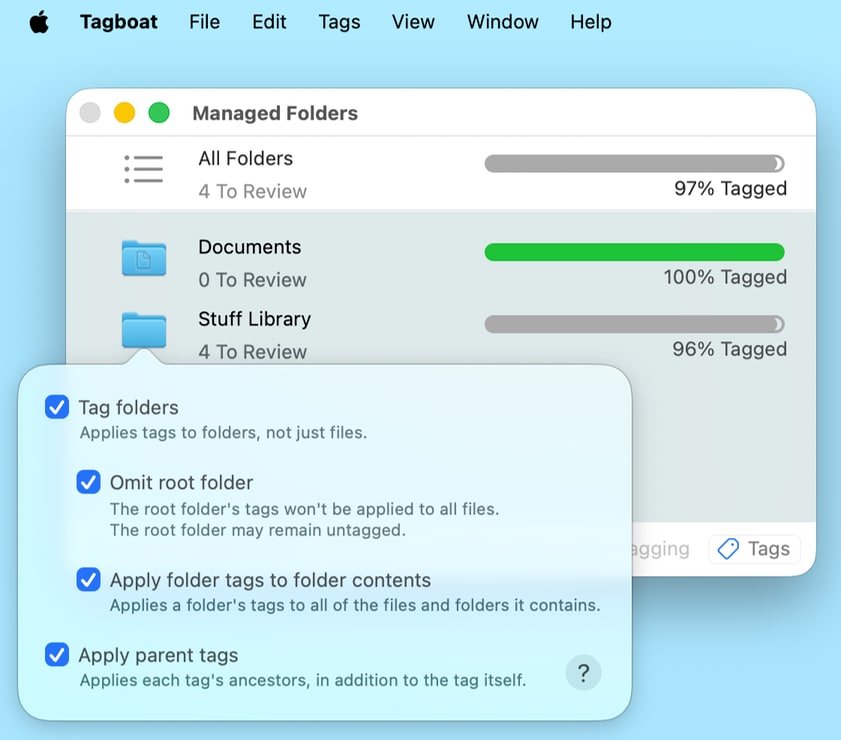
Task: Open the Documents folder icon
Action: tap(143, 258)
